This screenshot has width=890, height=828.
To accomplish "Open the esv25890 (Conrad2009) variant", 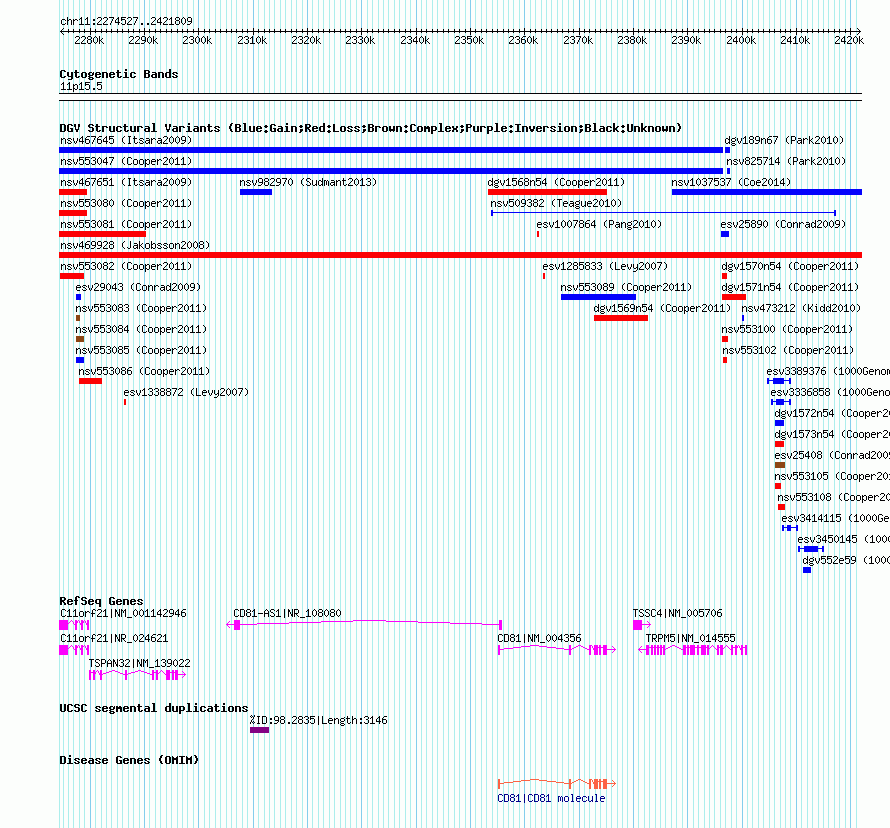I will [x=725, y=234].
